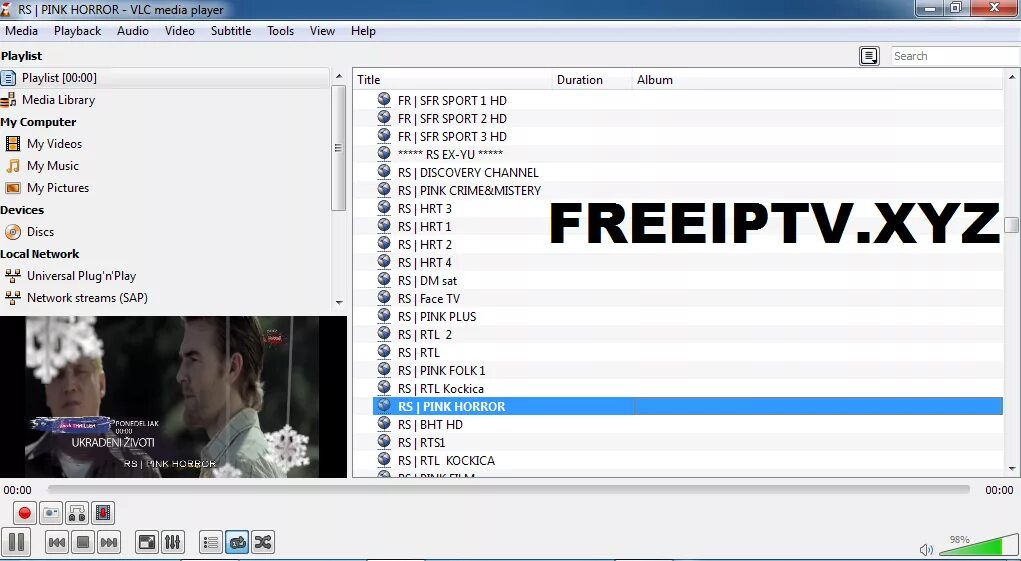
Task: Select RS | RTL Kockica row
Action: coord(688,389)
